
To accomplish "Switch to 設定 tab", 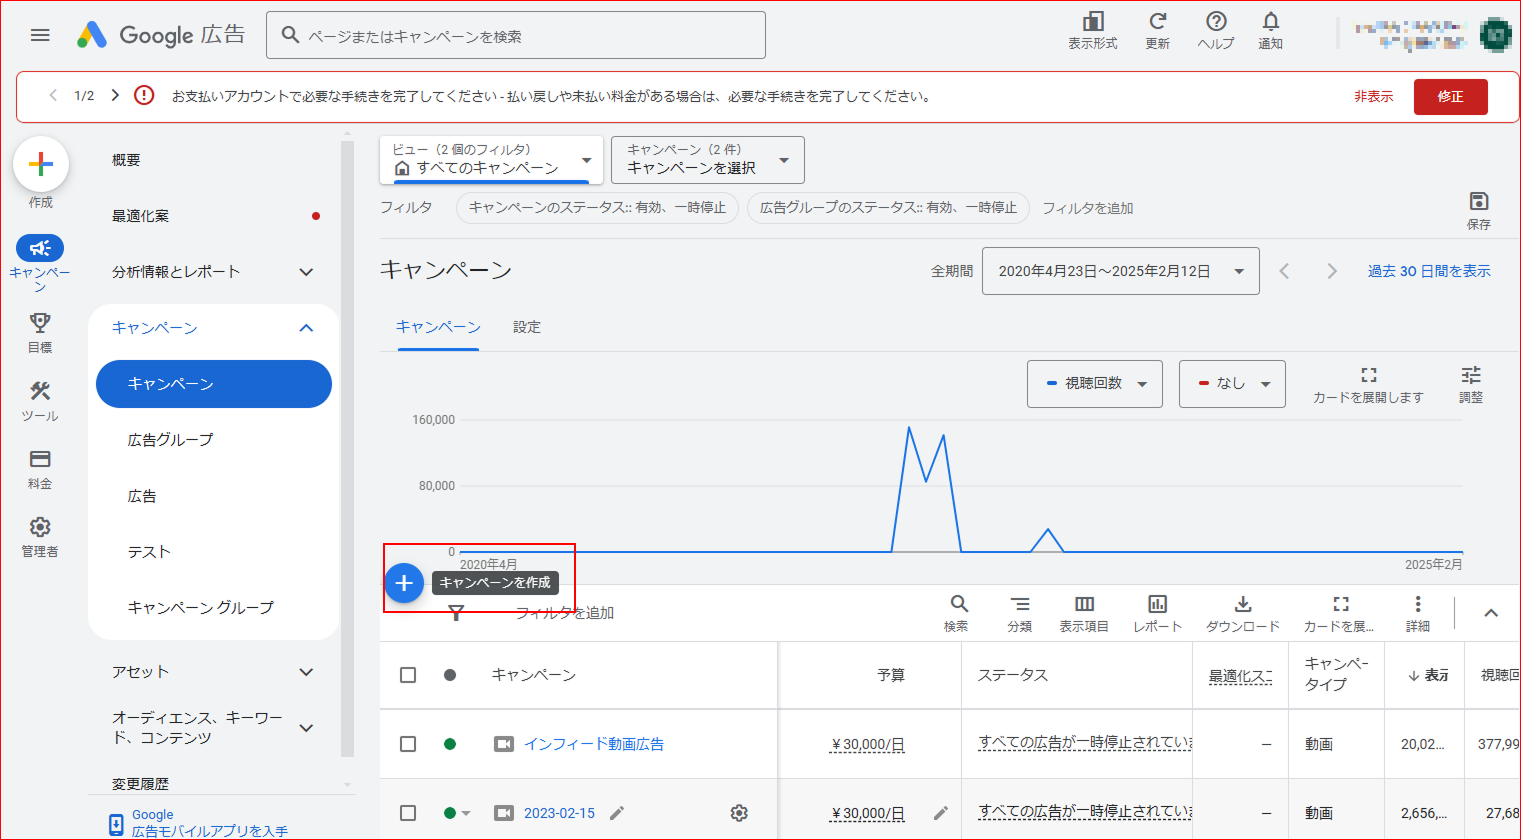I will click(527, 327).
